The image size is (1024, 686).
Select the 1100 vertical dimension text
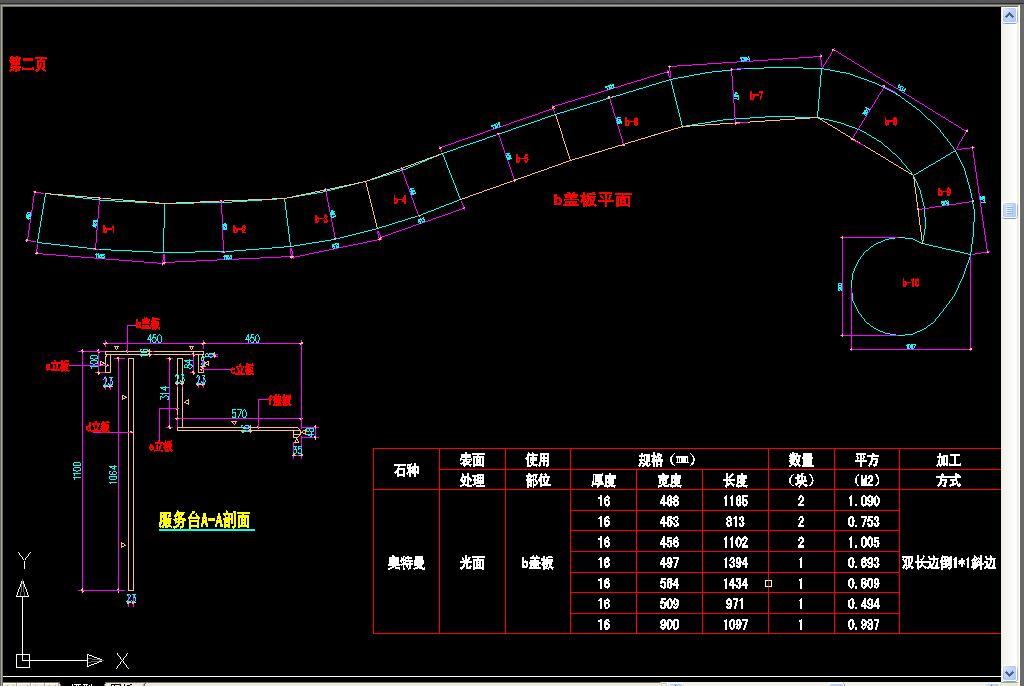click(x=79, y=469)
